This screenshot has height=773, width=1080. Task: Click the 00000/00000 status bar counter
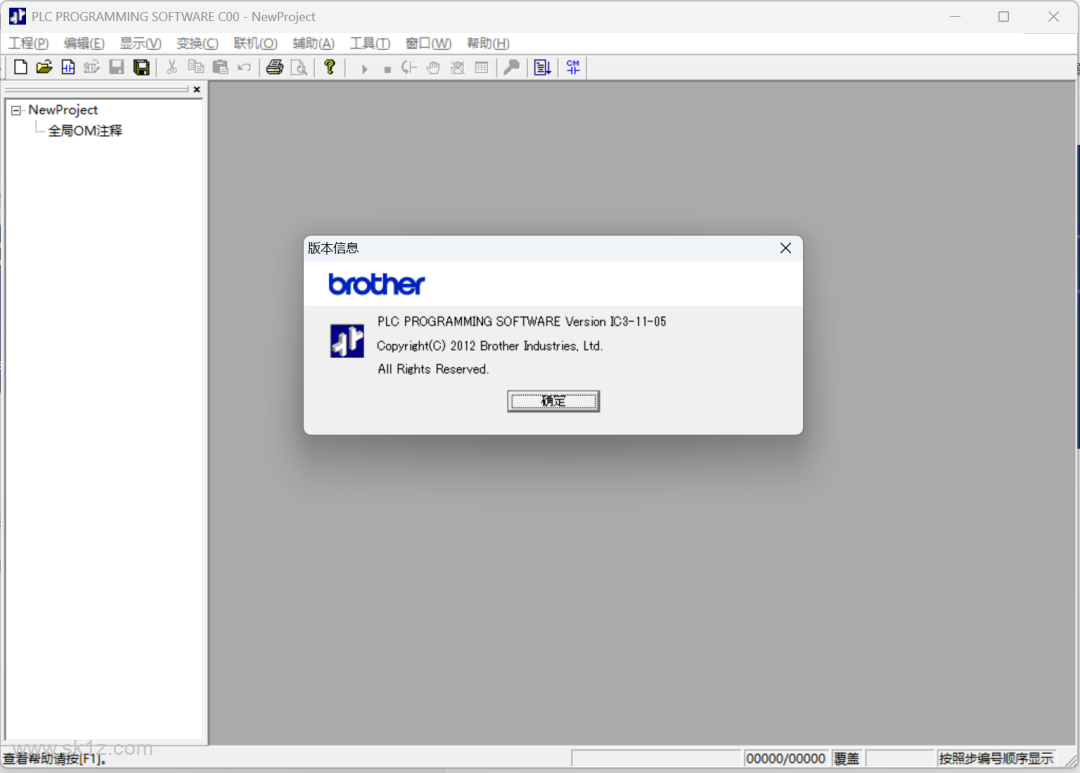(786, 759)
